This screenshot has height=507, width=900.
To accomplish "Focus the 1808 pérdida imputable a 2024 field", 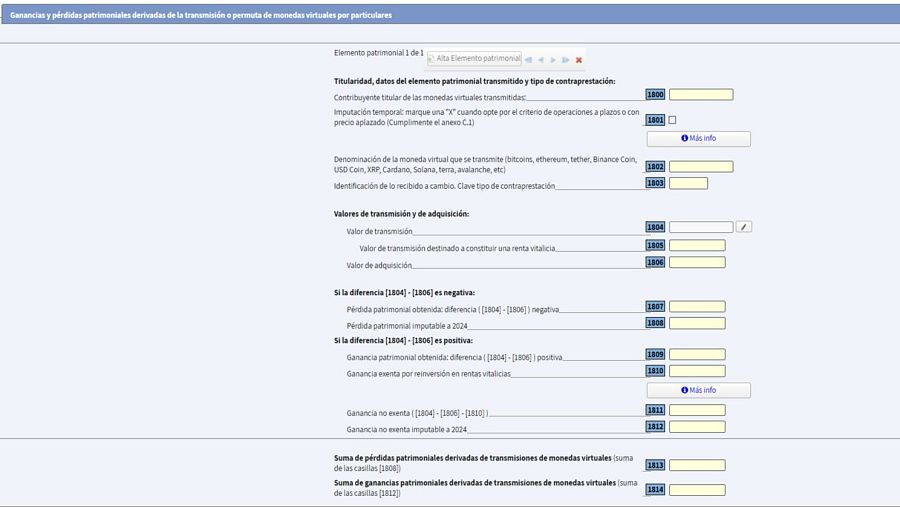I will coord(697,323).
